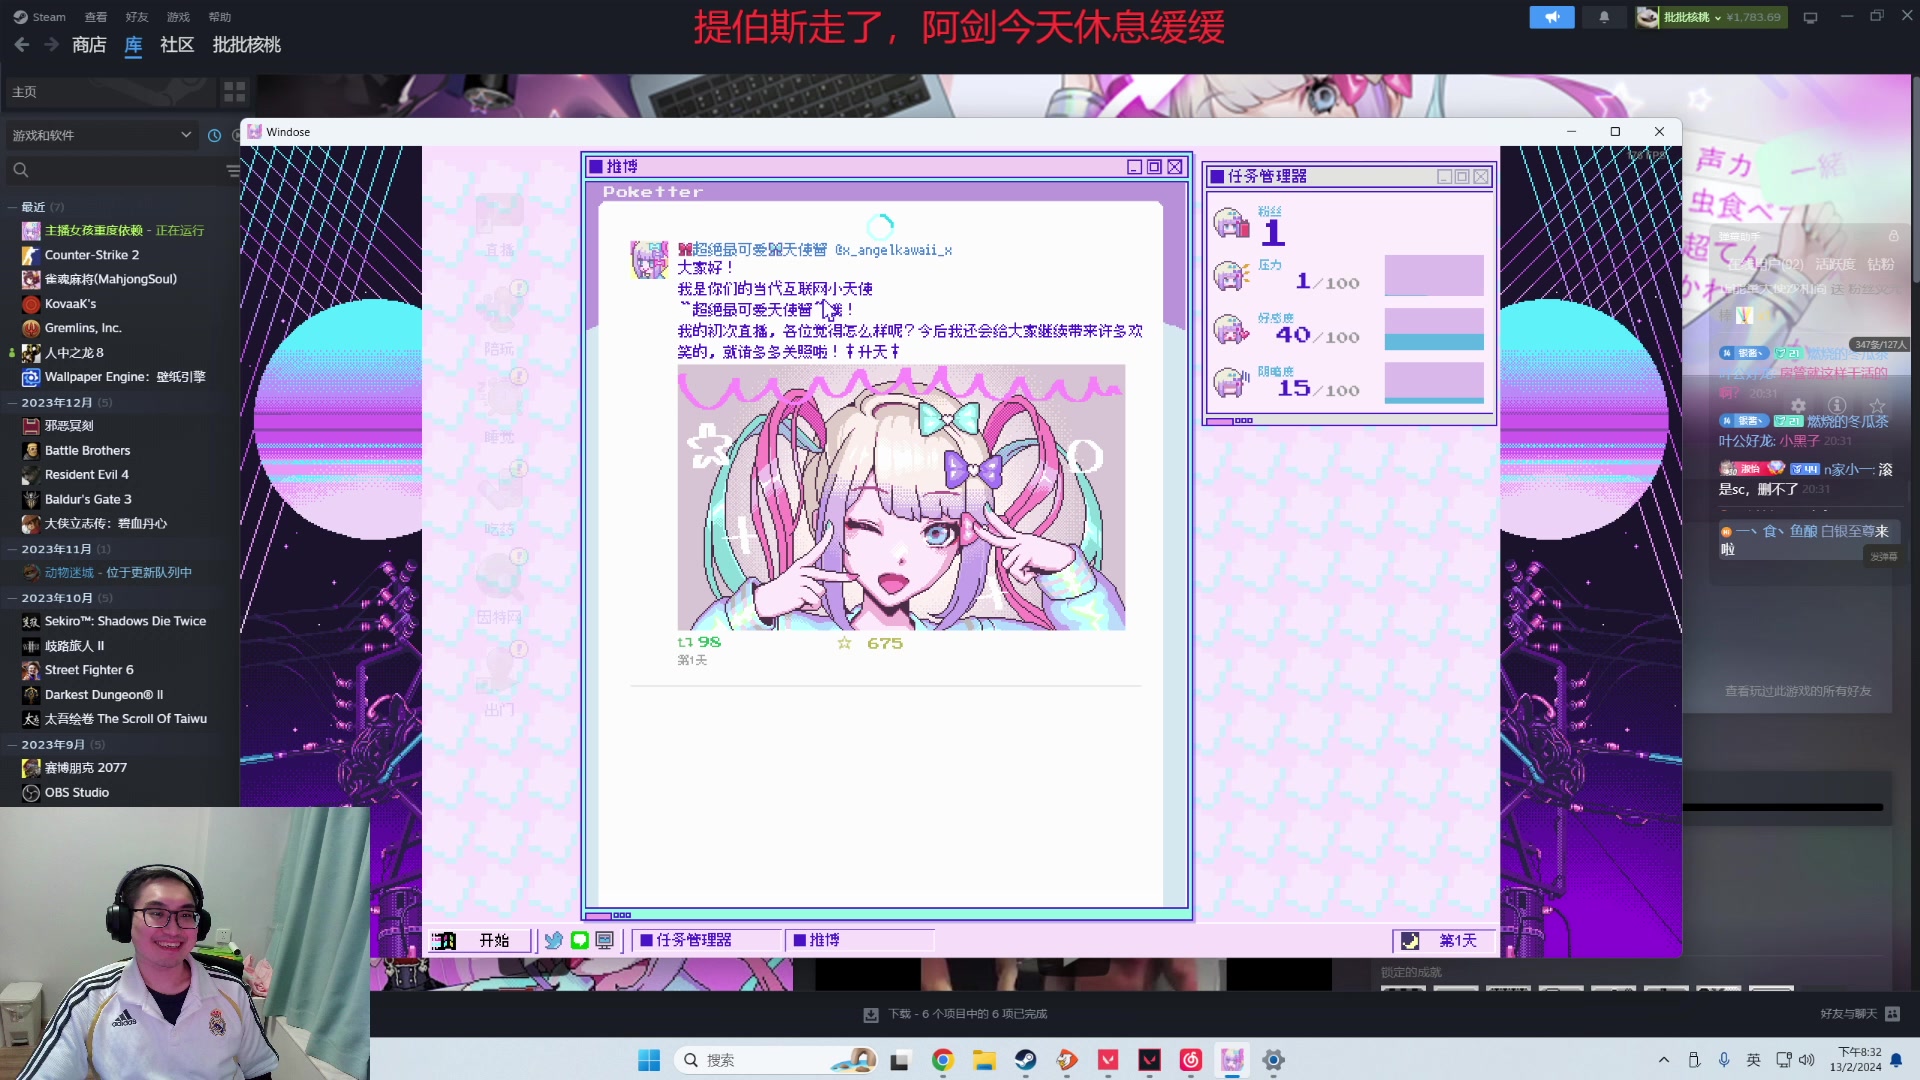Toggle the recent activity clock filter
This screenshot has width=1920, height=1080.
click(214, 135)
